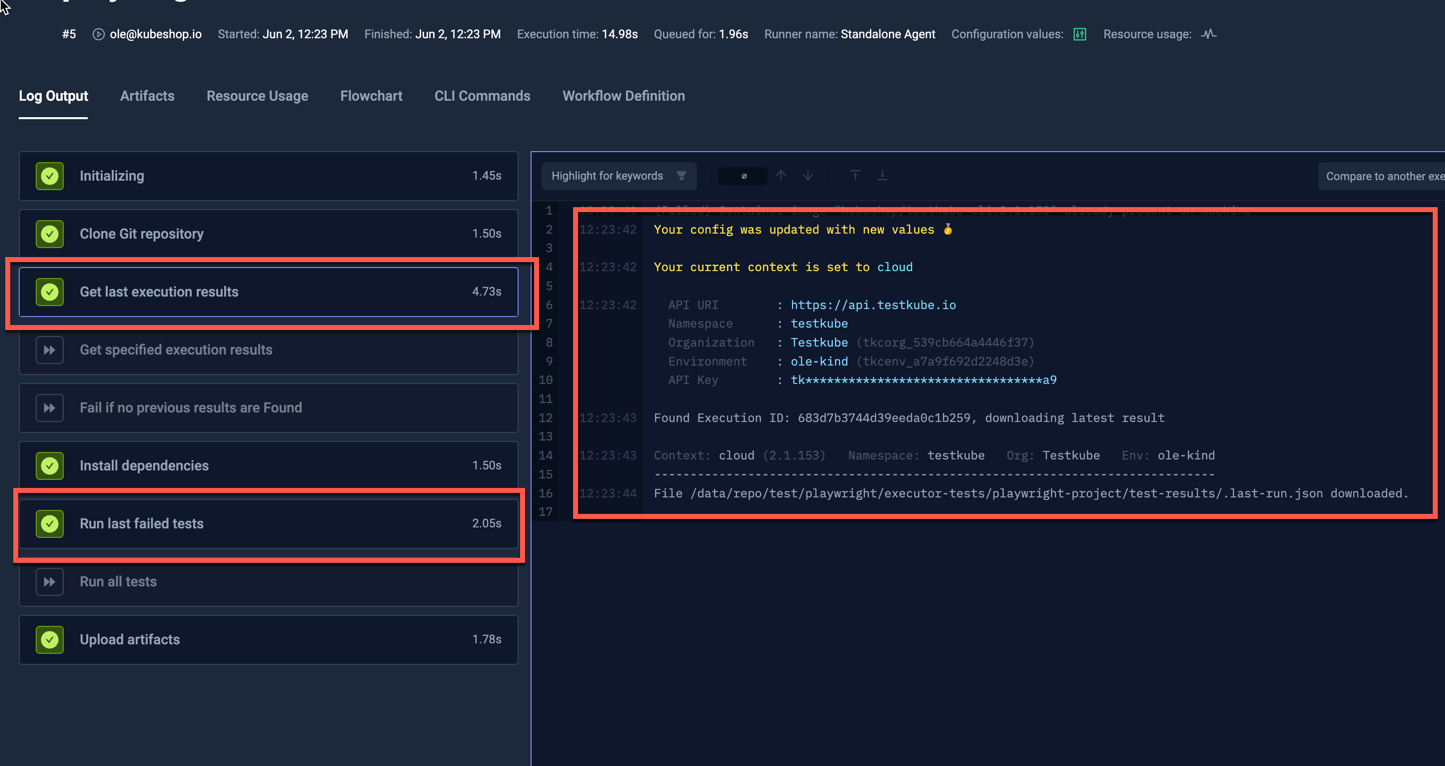Viewport: 1445px width, 766px height.
Task: Go to previous keyword match arrow
Action: 781,176
